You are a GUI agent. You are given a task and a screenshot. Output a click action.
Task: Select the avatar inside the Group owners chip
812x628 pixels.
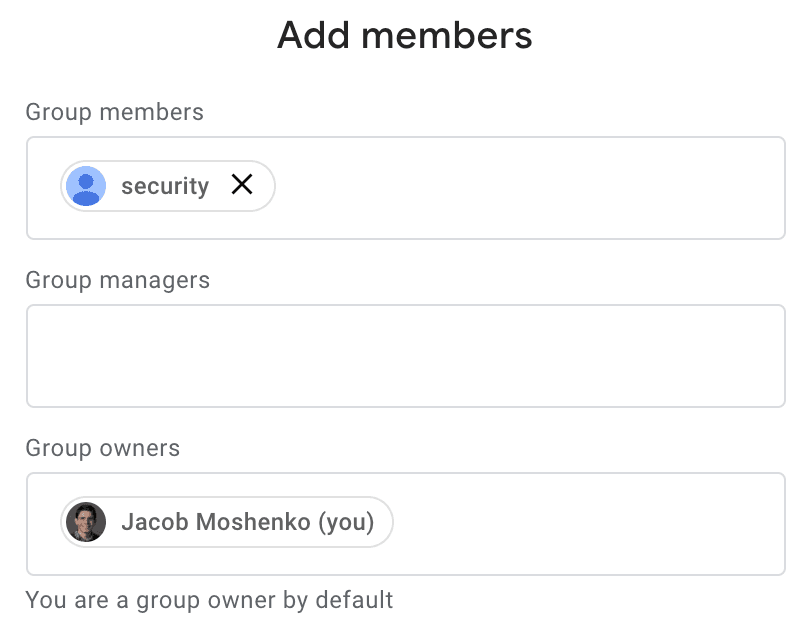(x=87, y=522)
